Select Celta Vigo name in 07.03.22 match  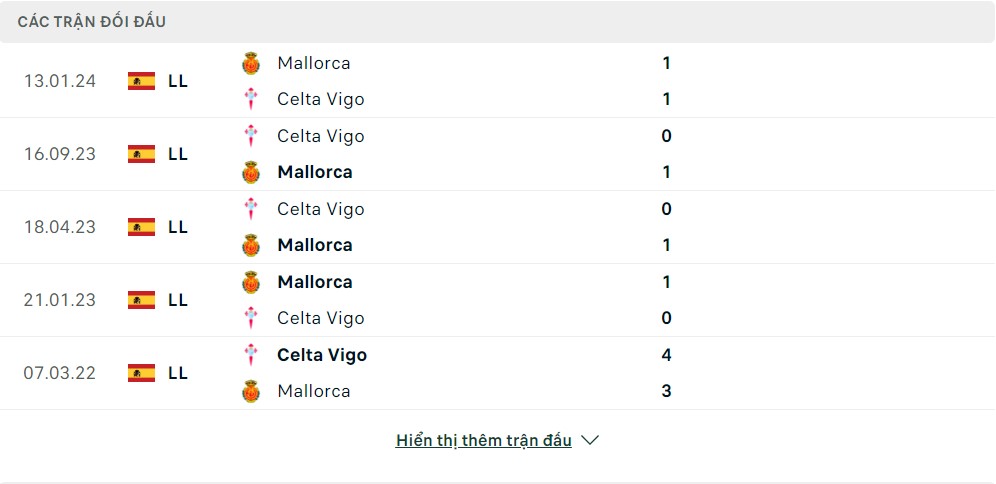(322, 355)
